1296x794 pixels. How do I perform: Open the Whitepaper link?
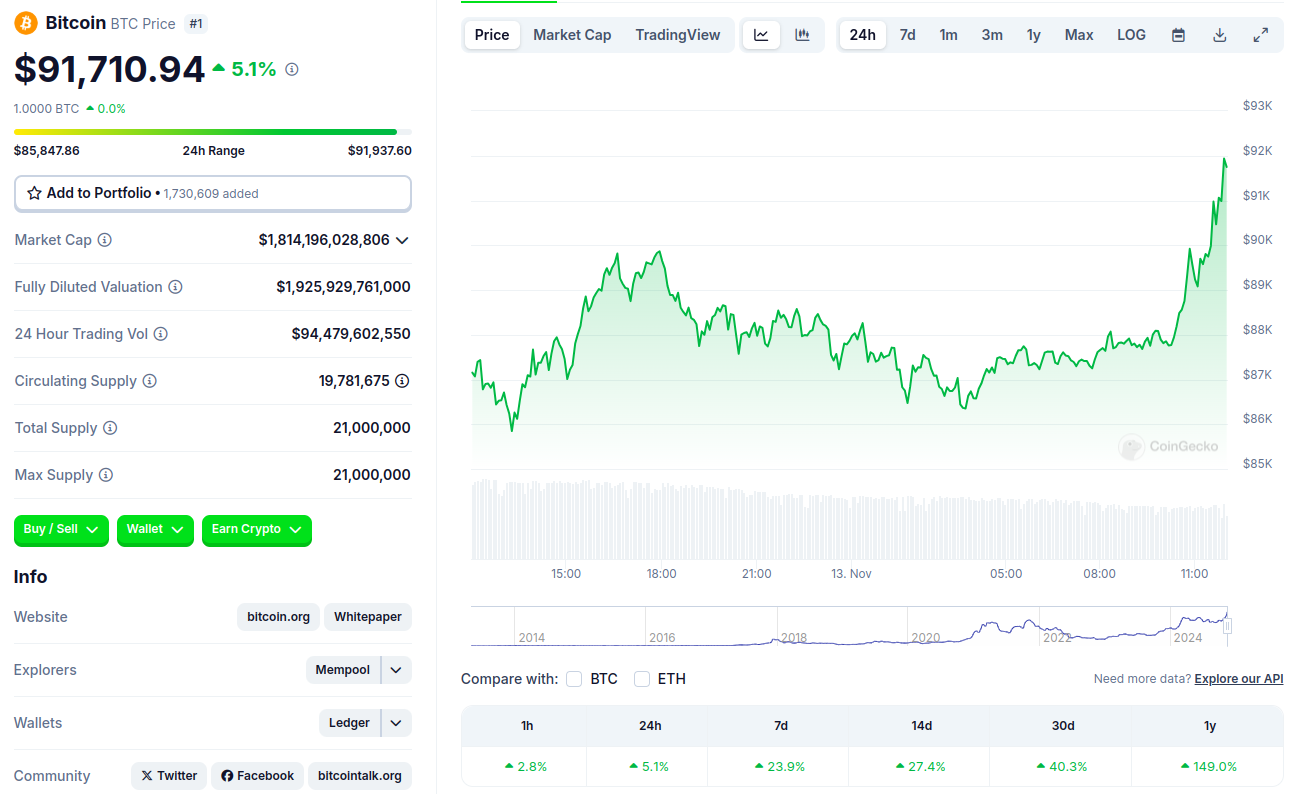pos(368,617)
